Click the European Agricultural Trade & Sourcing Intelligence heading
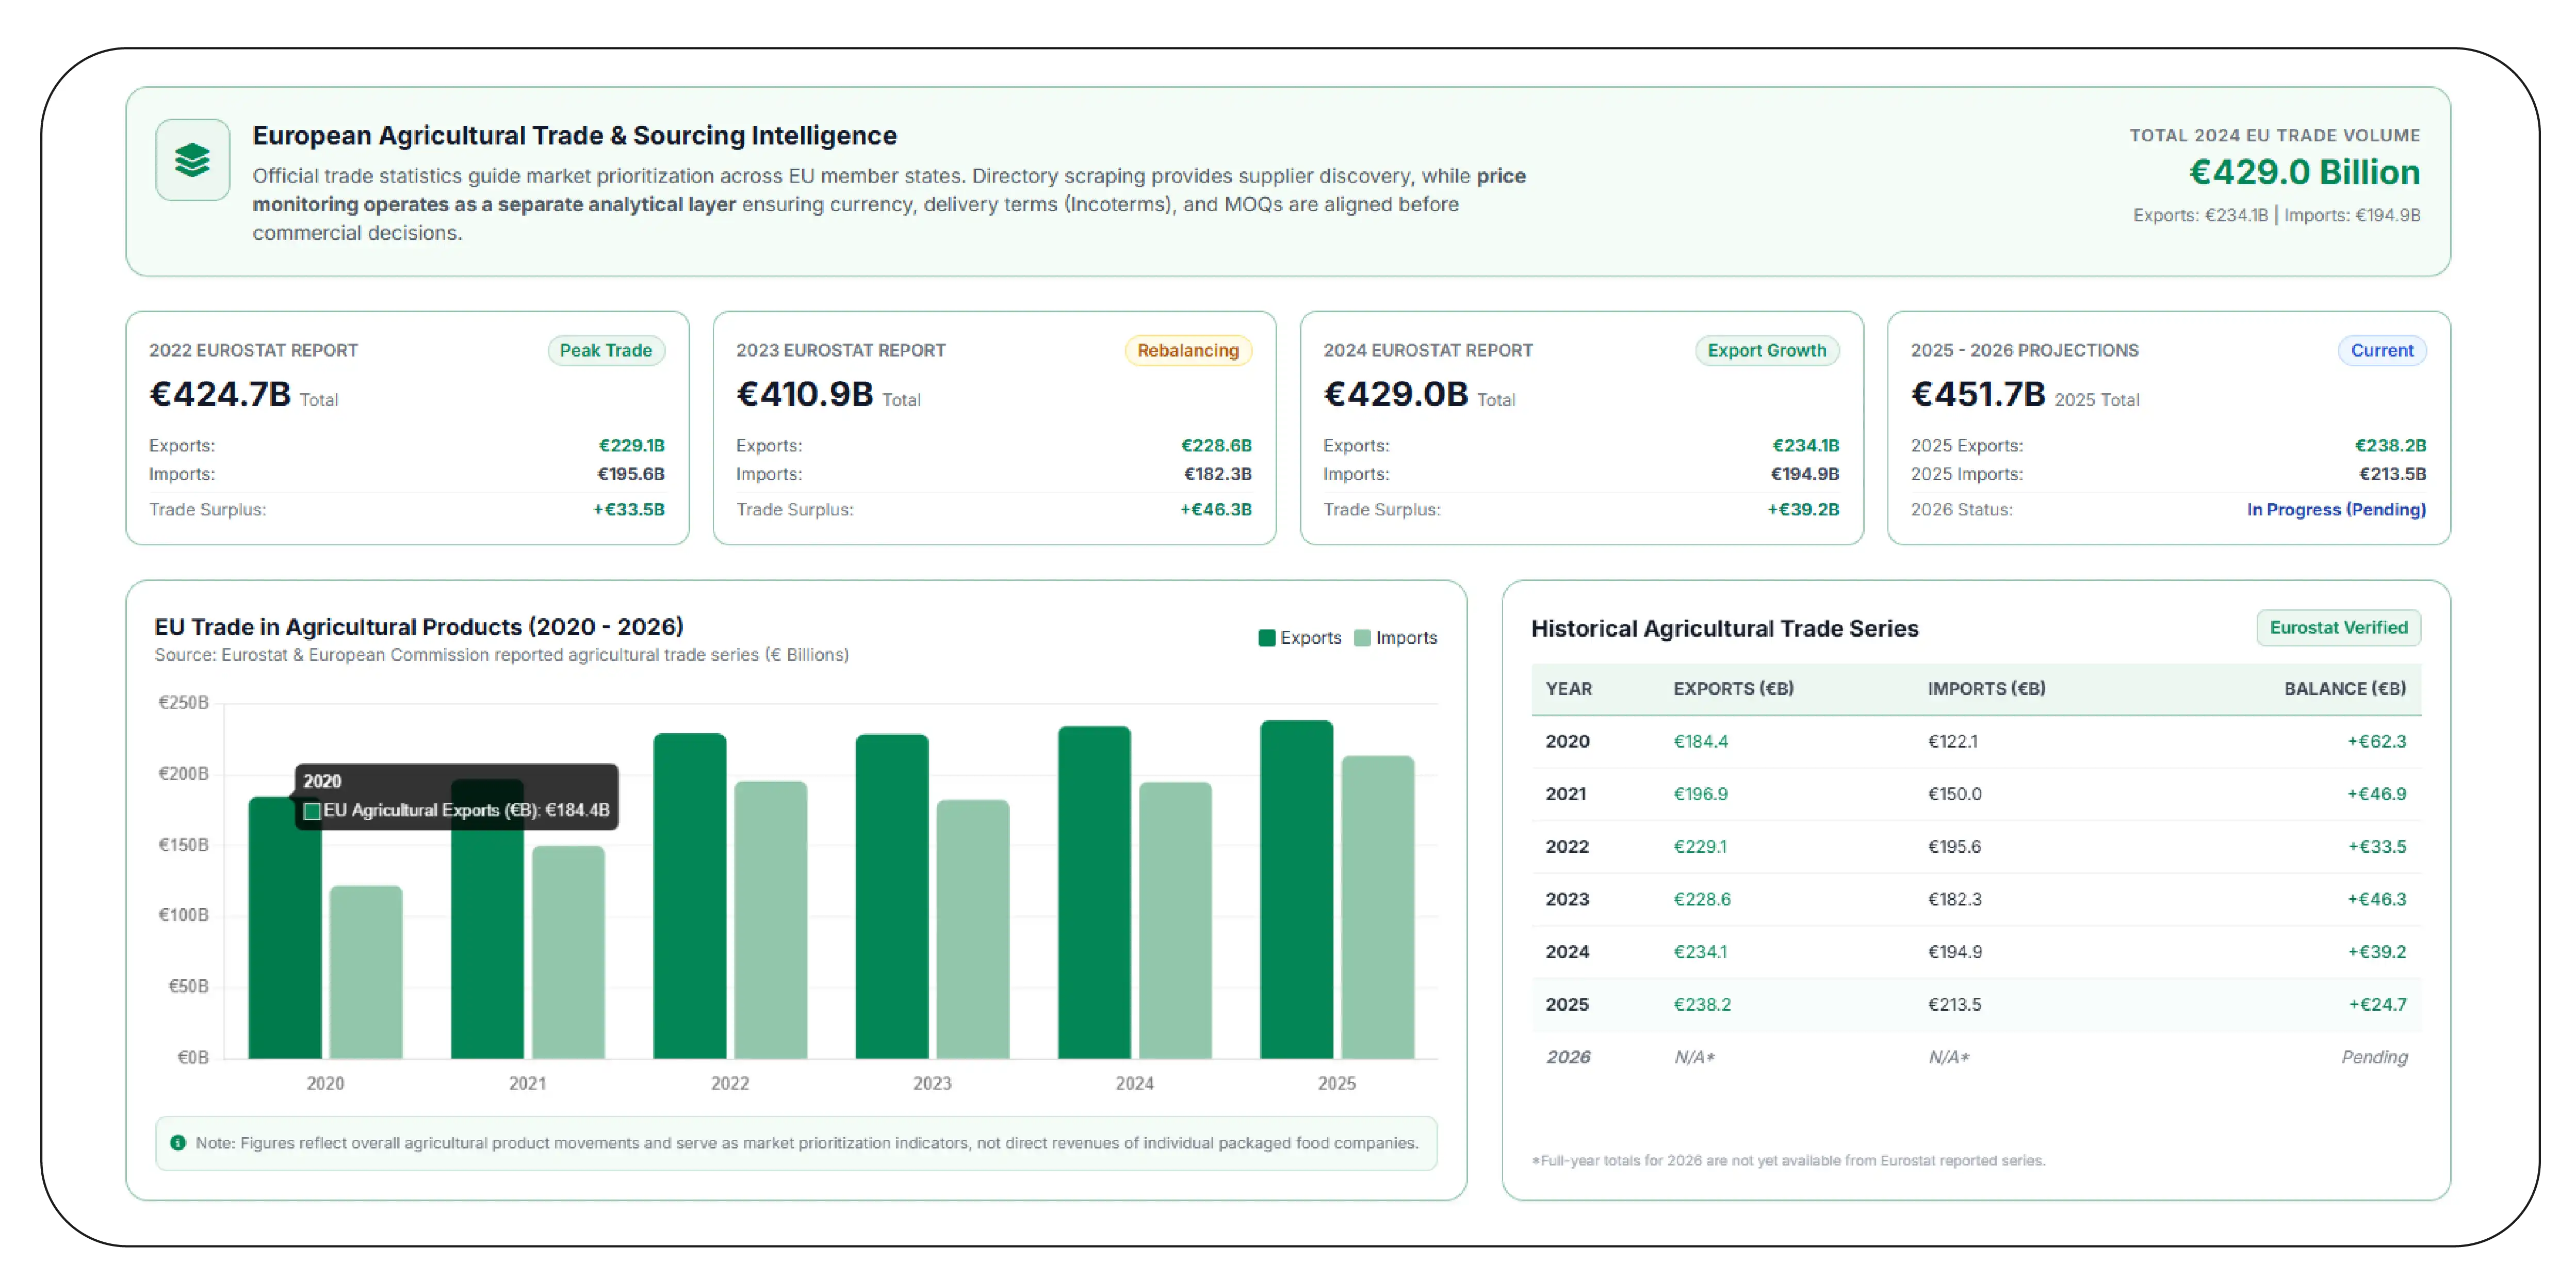Screen dimensions: 2576x1279 [x=574, y=135]
